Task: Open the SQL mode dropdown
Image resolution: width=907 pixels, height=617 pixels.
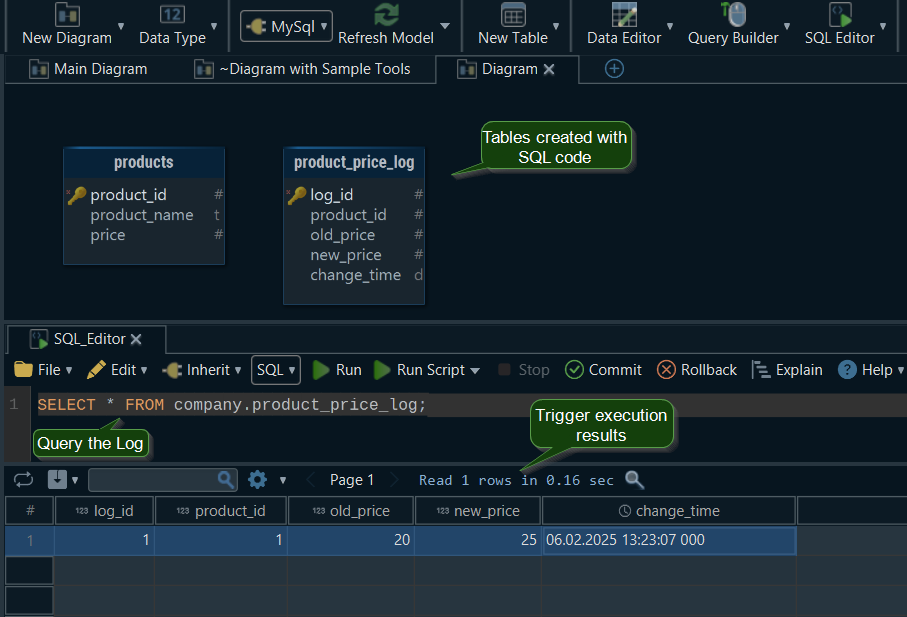Action: [276, 370]
